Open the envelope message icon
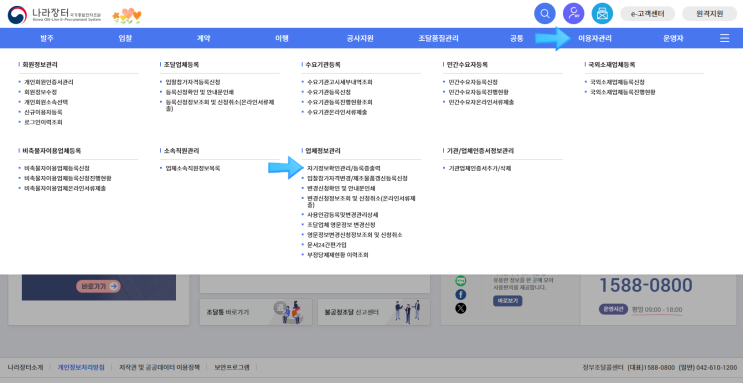 pos(602,13)
